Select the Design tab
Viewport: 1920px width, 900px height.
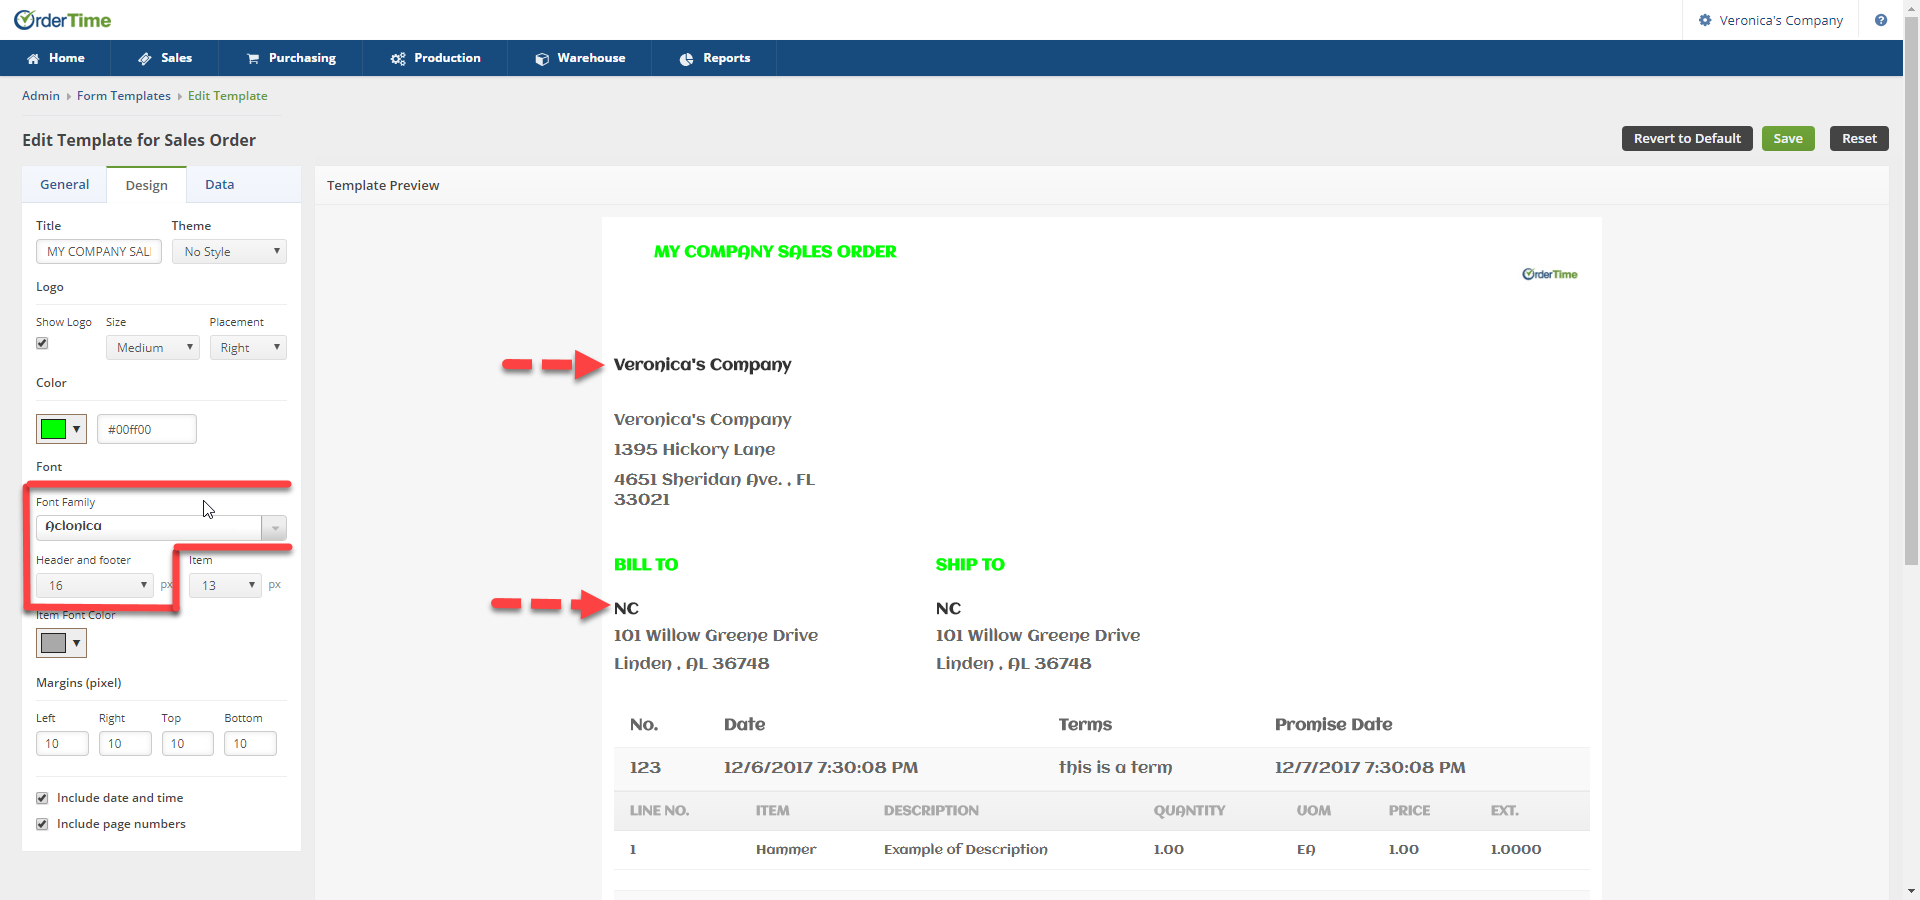point(147,185)
